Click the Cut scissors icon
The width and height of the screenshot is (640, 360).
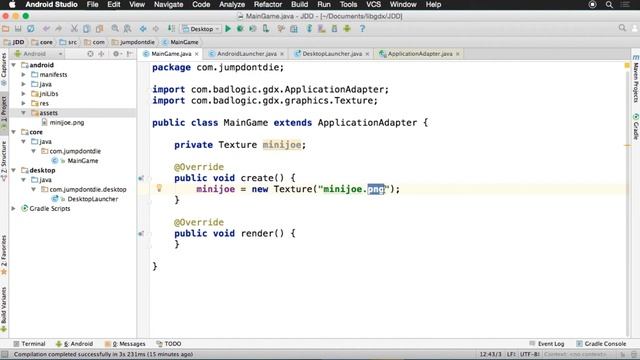point(74,29)
